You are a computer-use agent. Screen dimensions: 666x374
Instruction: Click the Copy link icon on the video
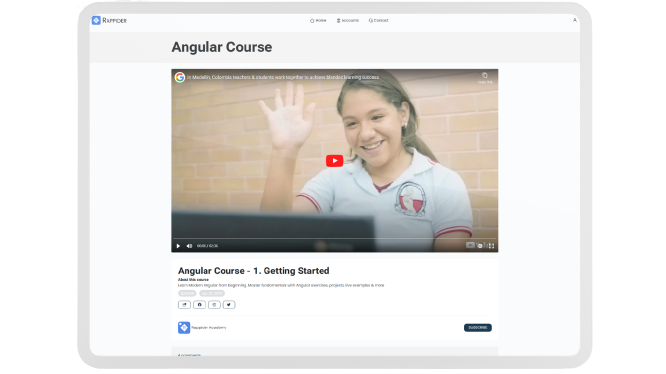pyautogui.click(x=485, y=77)
